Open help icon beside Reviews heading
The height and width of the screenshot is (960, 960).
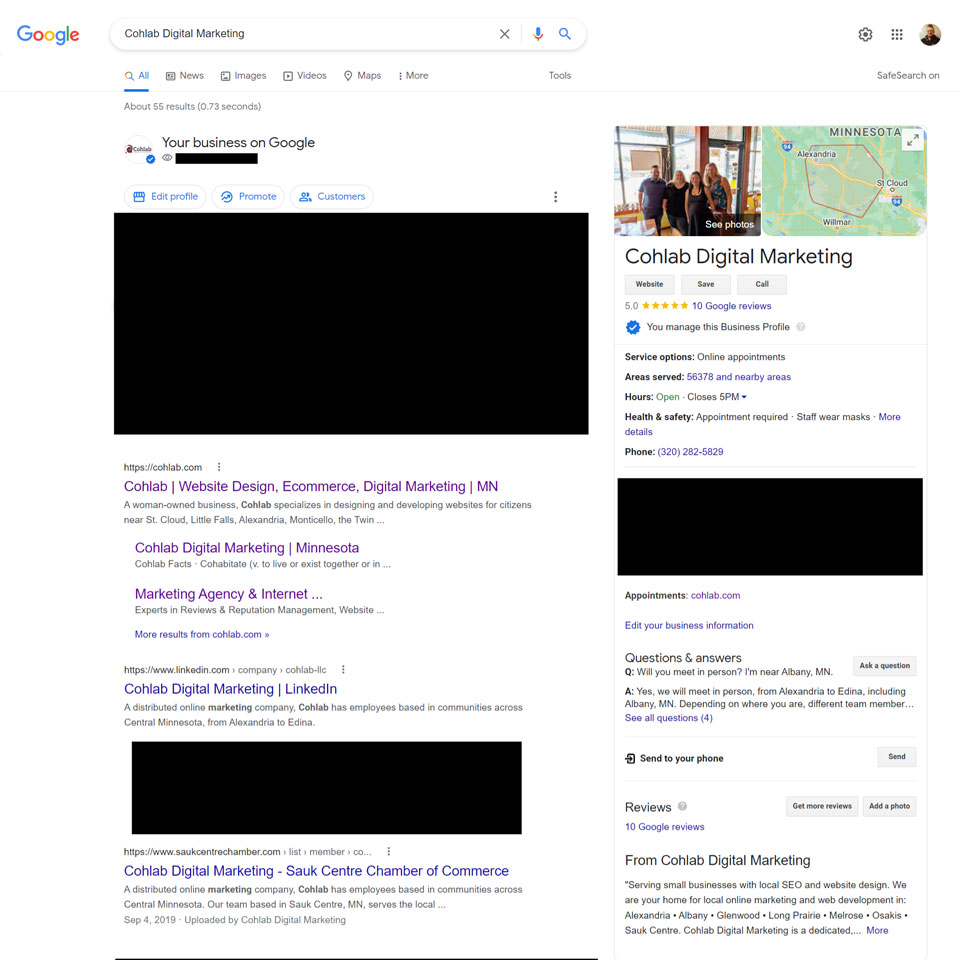683,807
